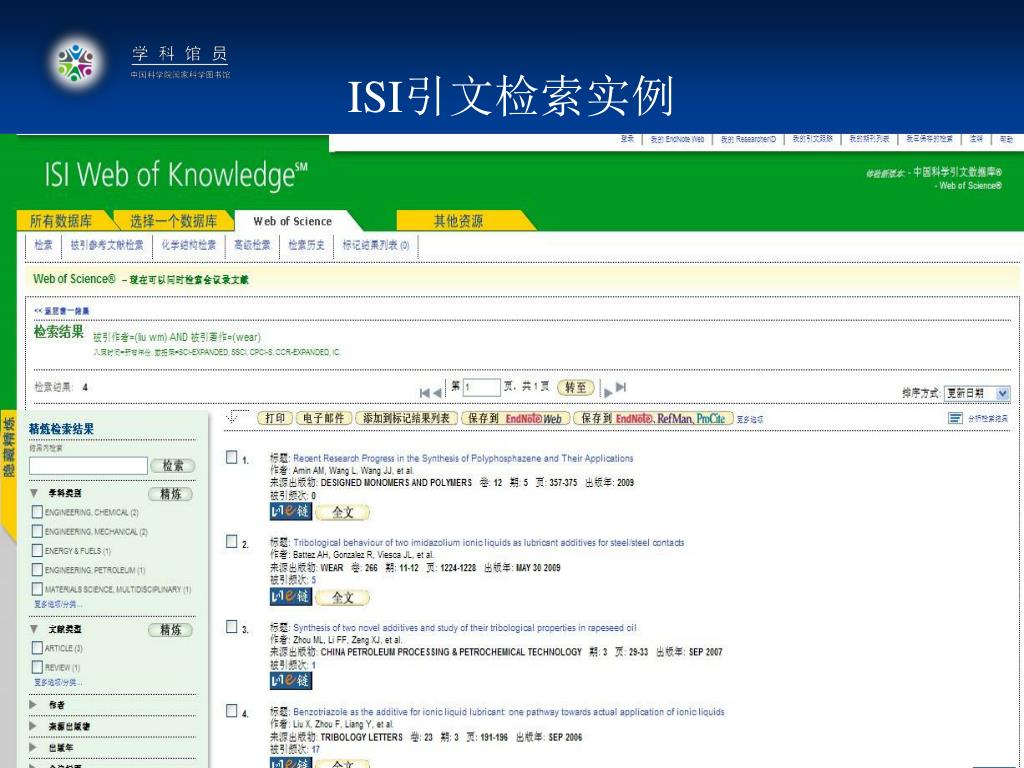
Task: Check the ARTICLE document type
Action: 37,648
